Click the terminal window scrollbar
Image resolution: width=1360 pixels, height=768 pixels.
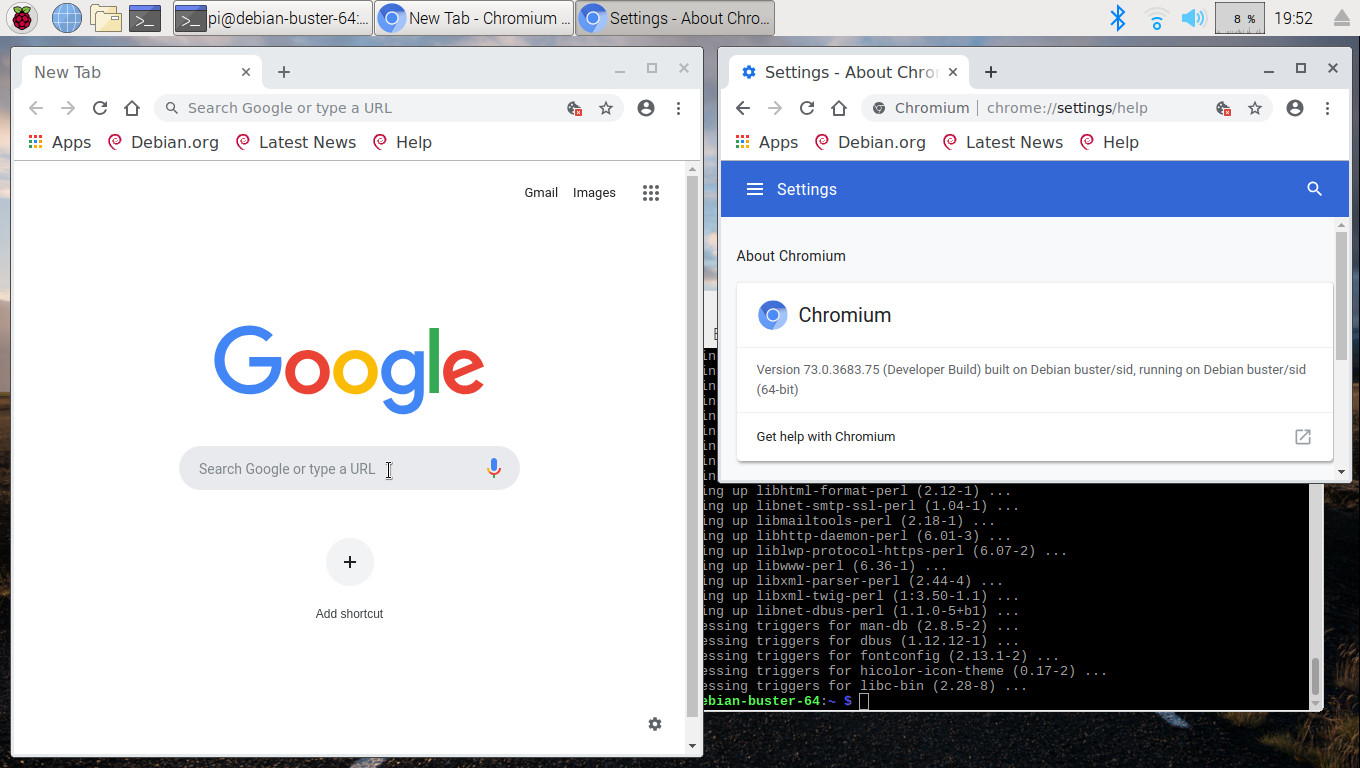click(1316, 677)
